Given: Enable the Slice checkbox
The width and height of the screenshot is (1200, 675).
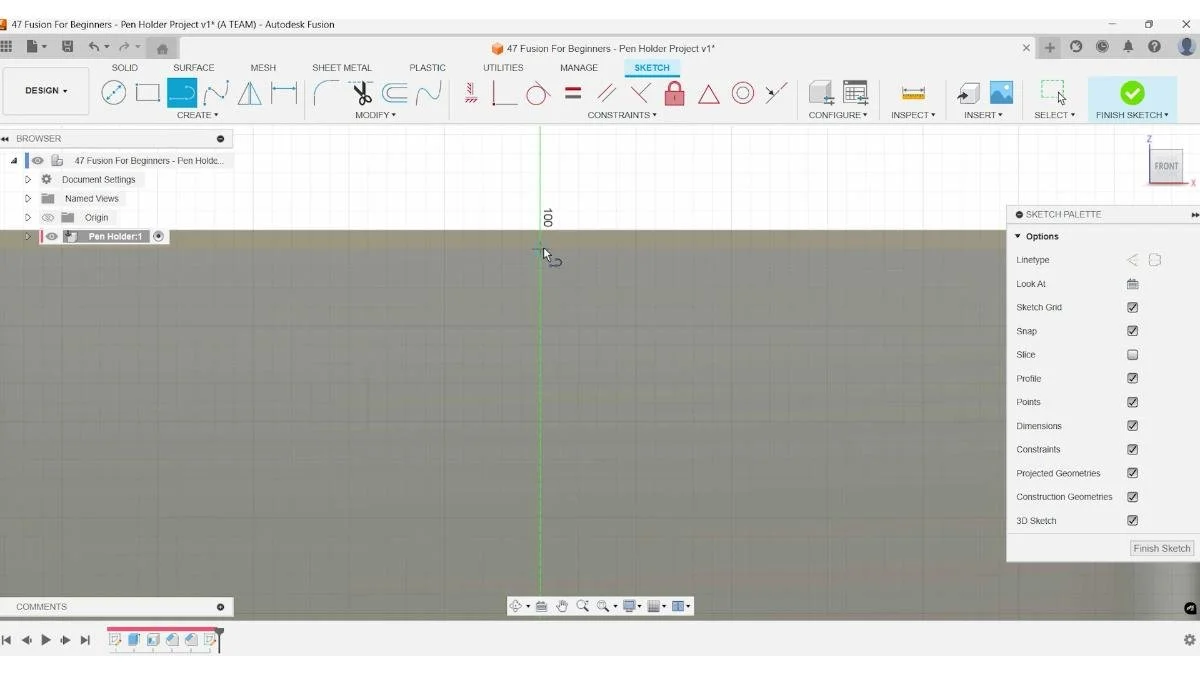Looking at the screenshot, I should (1133, 355).
